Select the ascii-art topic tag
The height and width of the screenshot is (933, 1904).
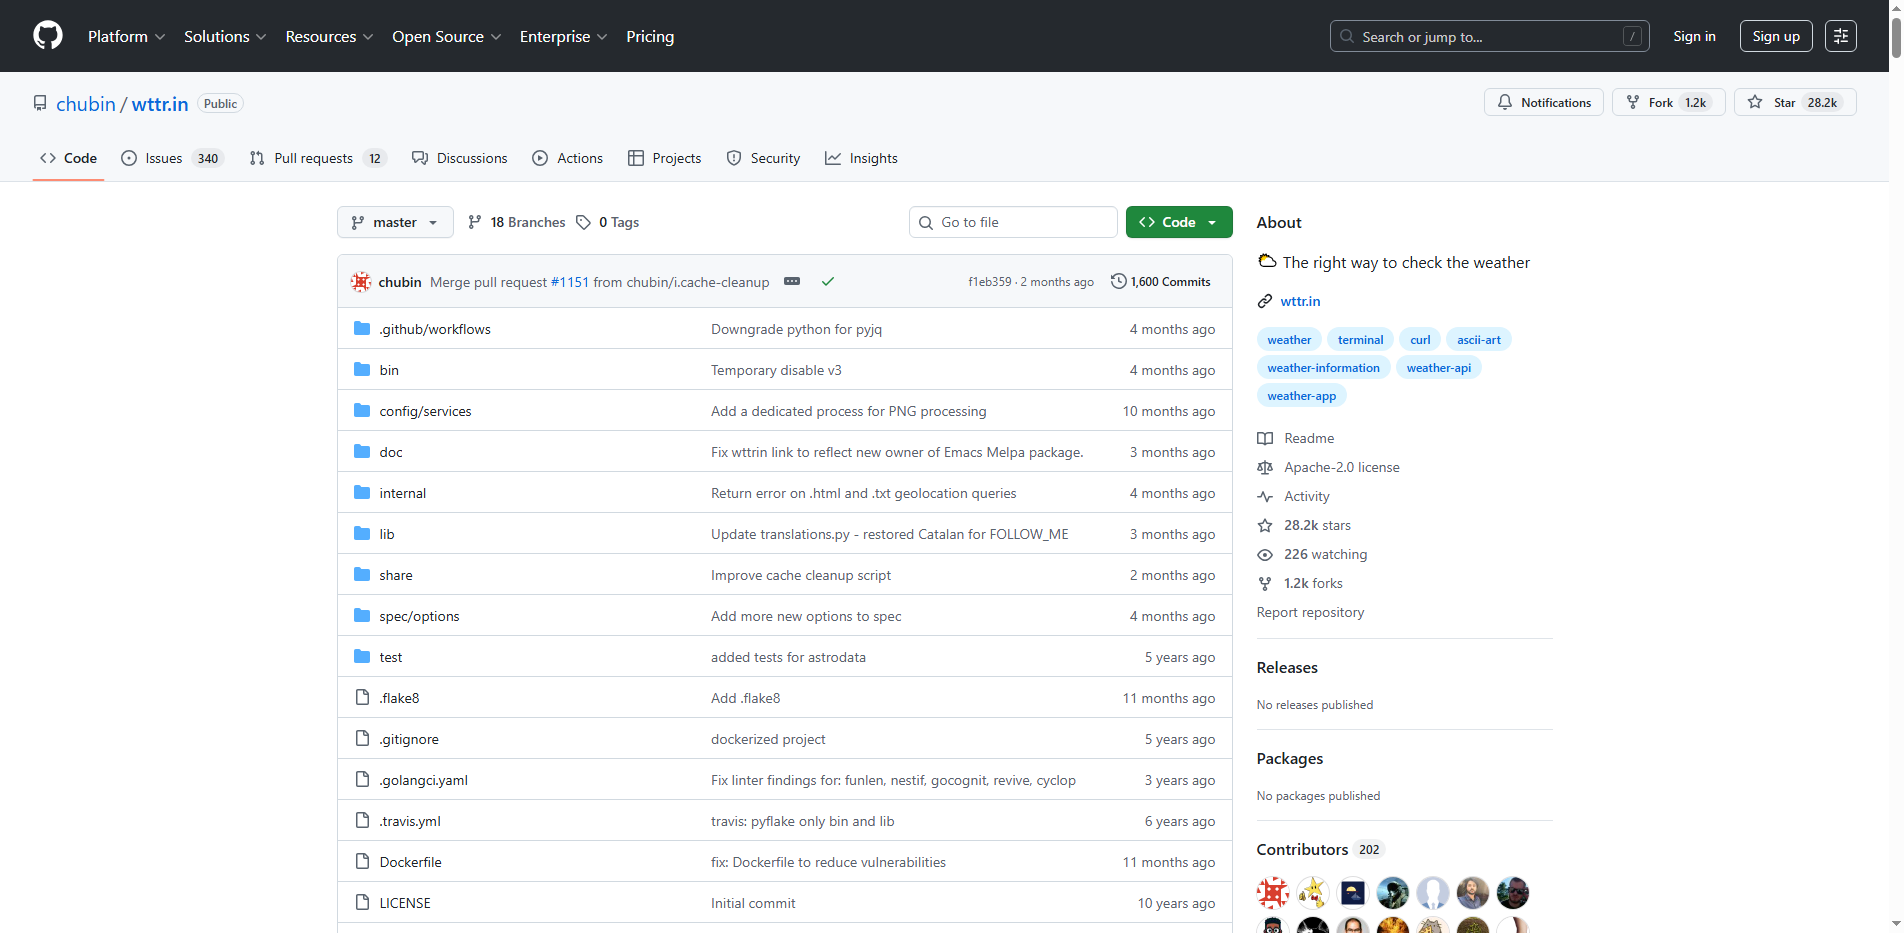(x=1478, y=340)
